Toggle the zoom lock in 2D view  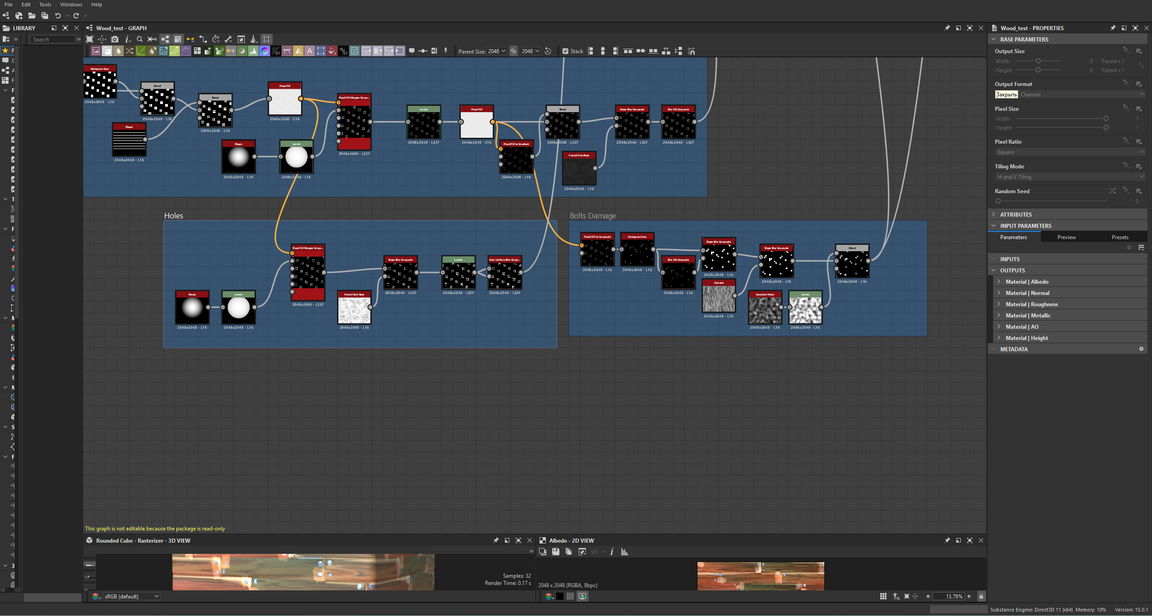[x=980, y=596]
